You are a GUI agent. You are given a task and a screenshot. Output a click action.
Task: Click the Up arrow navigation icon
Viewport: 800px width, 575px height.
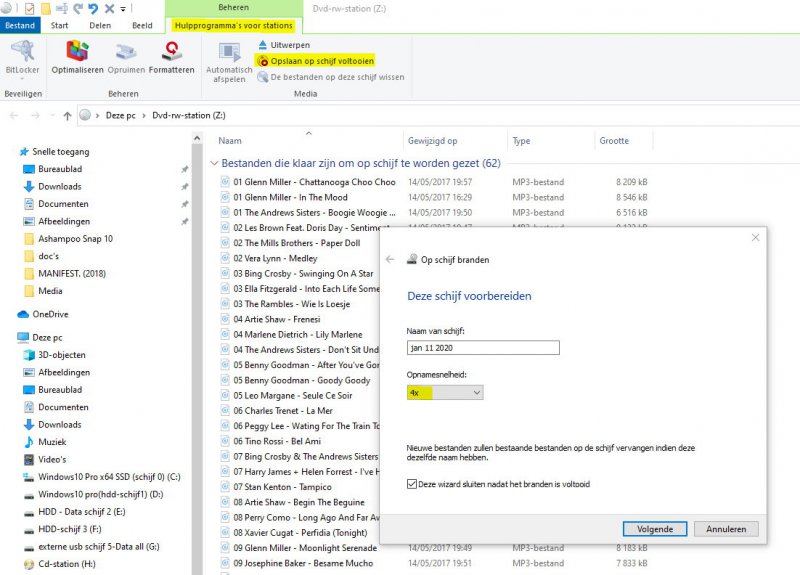tap(67, 115)
